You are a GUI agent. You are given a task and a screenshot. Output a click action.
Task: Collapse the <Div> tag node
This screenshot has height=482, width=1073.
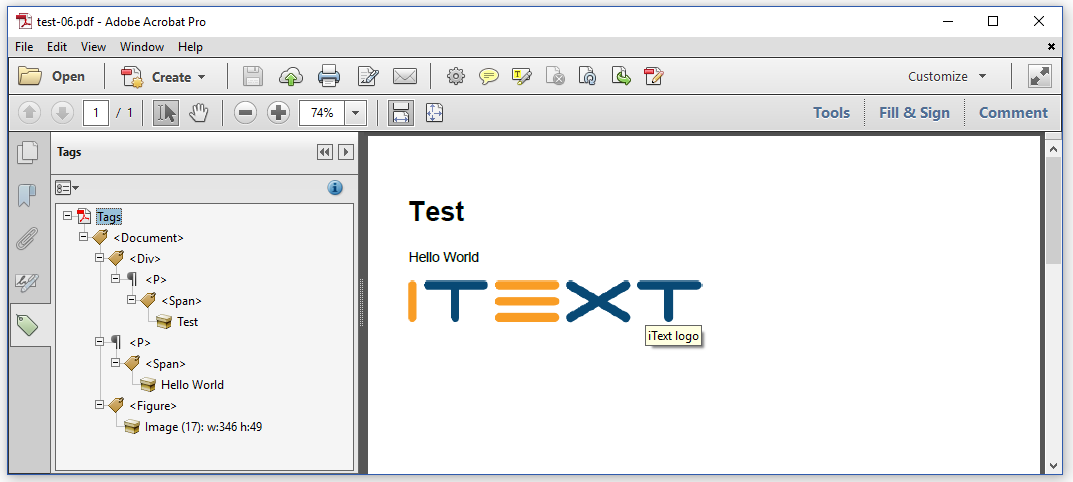point(99,258)
